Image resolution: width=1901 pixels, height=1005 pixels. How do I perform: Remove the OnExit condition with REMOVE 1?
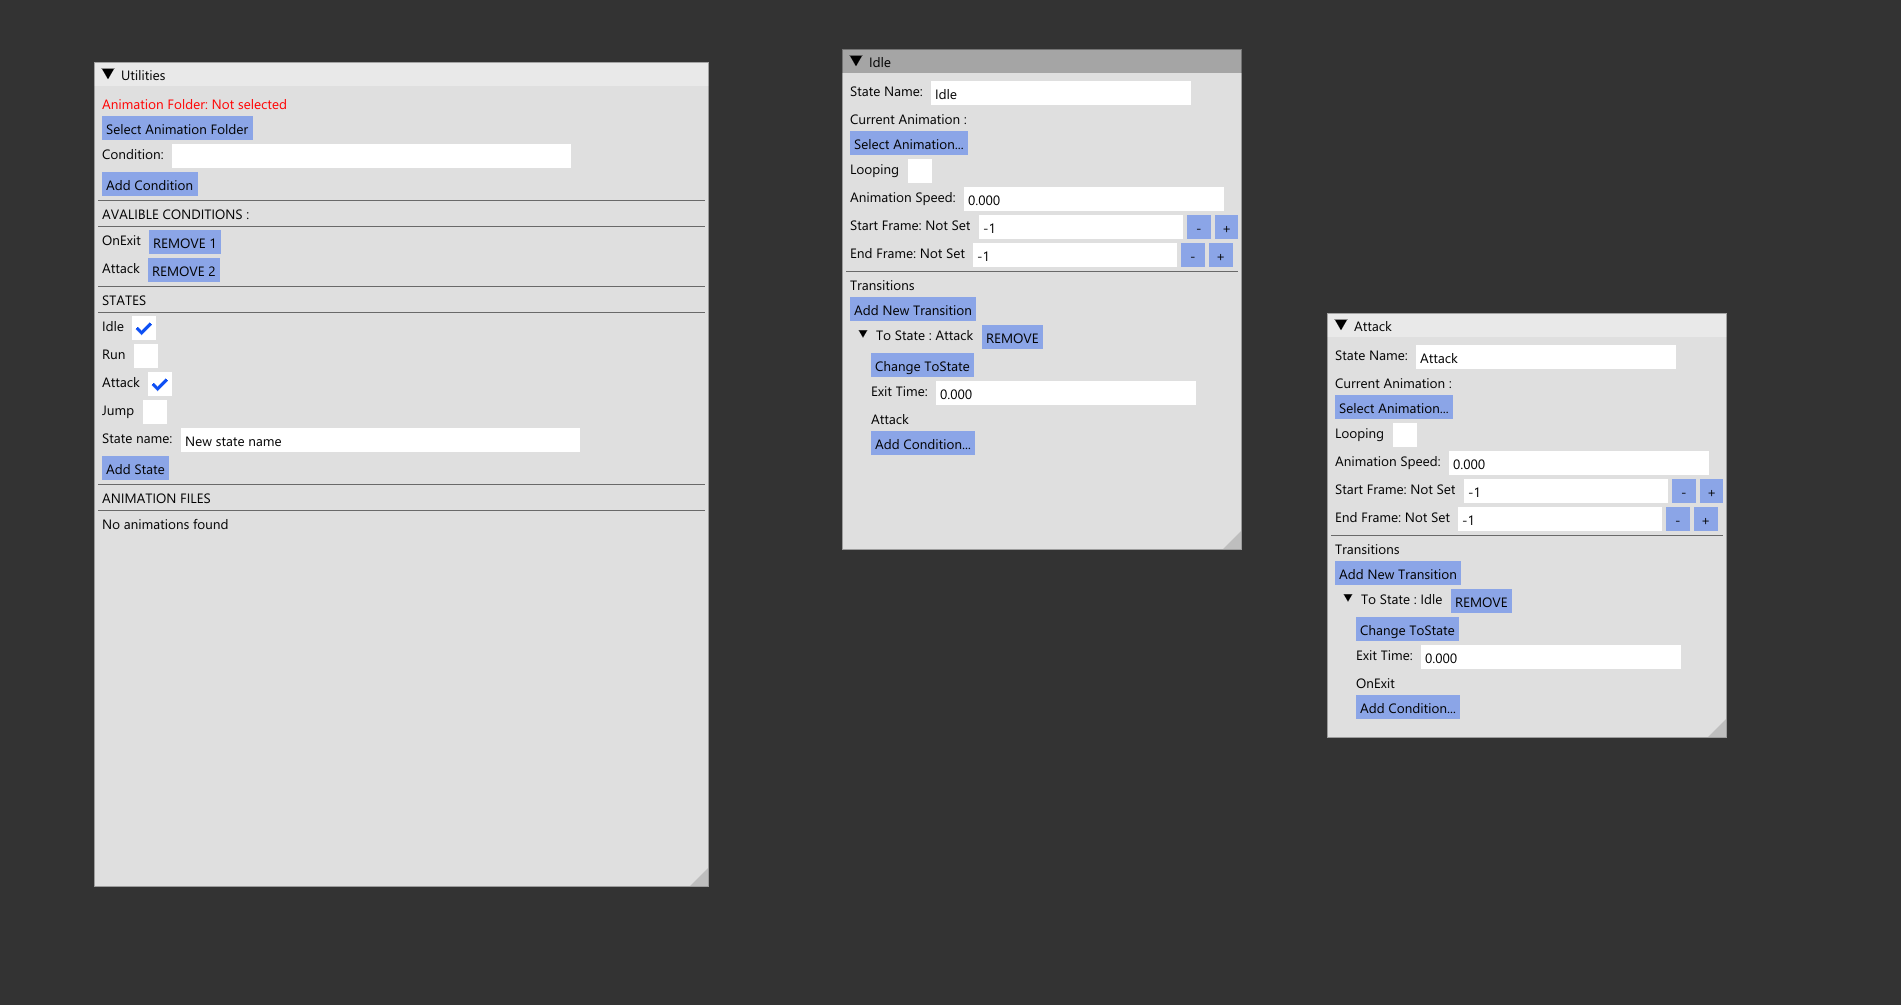tap(184, 242)
